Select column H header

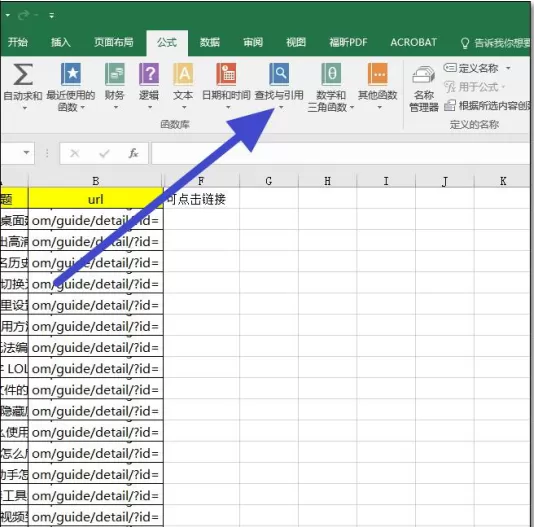click(x=327, y=181)
